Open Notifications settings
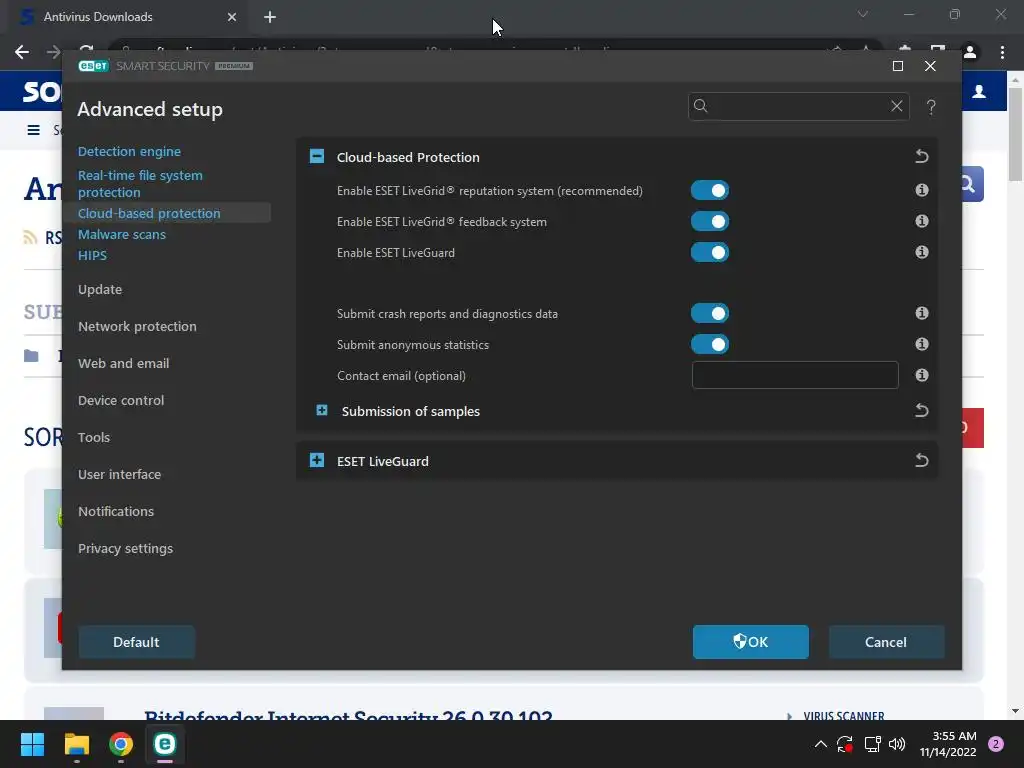The height and width of the screenshot is (768, 1024). tap(116, 511)
